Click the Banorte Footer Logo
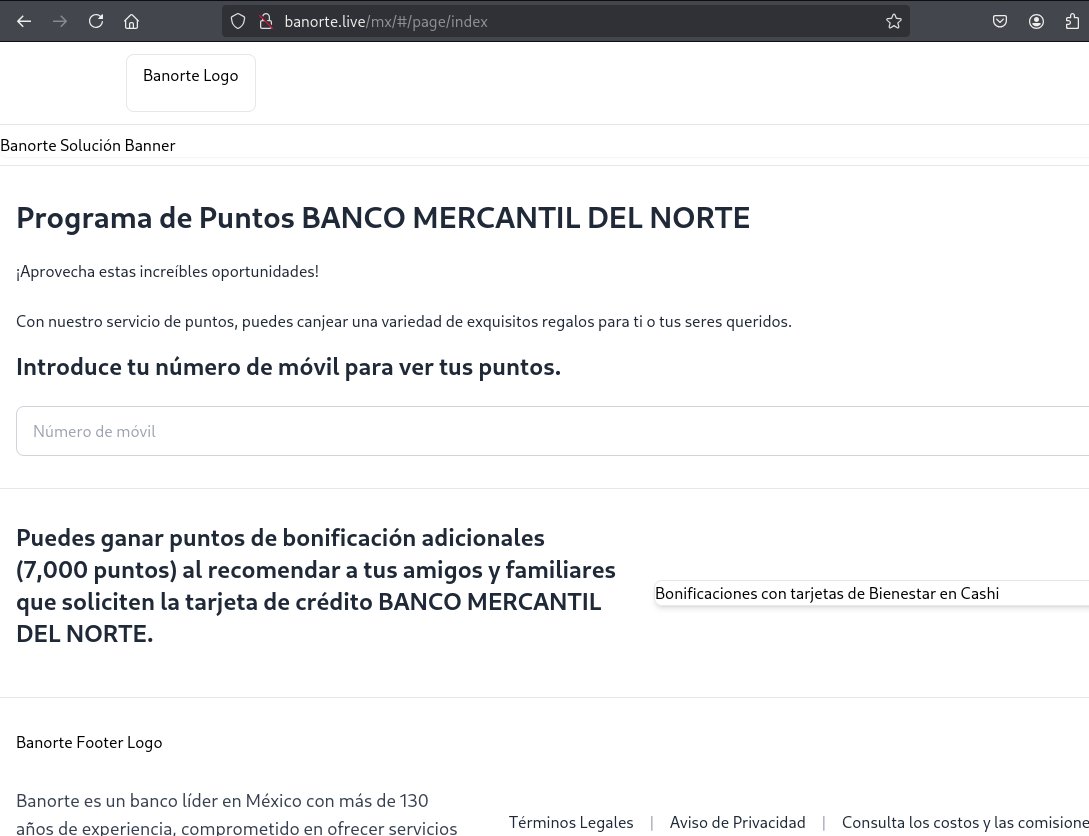The width and height of the screenshot is (1089, 836). (x=89, y=742)
